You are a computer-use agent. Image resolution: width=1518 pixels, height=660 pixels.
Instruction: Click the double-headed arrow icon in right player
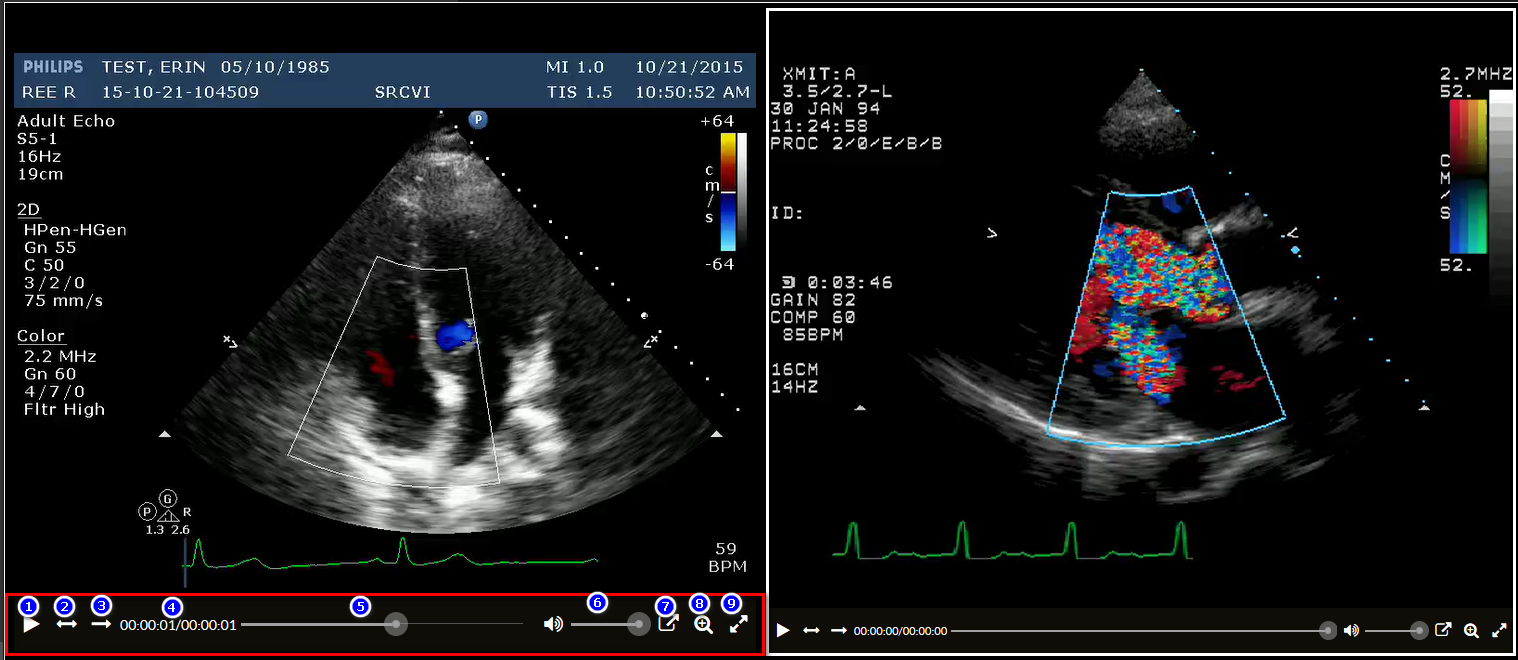coord(811,631)
